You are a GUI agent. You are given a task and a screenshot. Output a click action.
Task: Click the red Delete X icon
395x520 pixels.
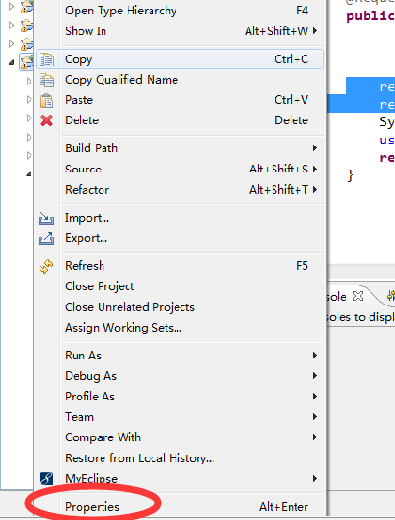(x=47, y=120)
